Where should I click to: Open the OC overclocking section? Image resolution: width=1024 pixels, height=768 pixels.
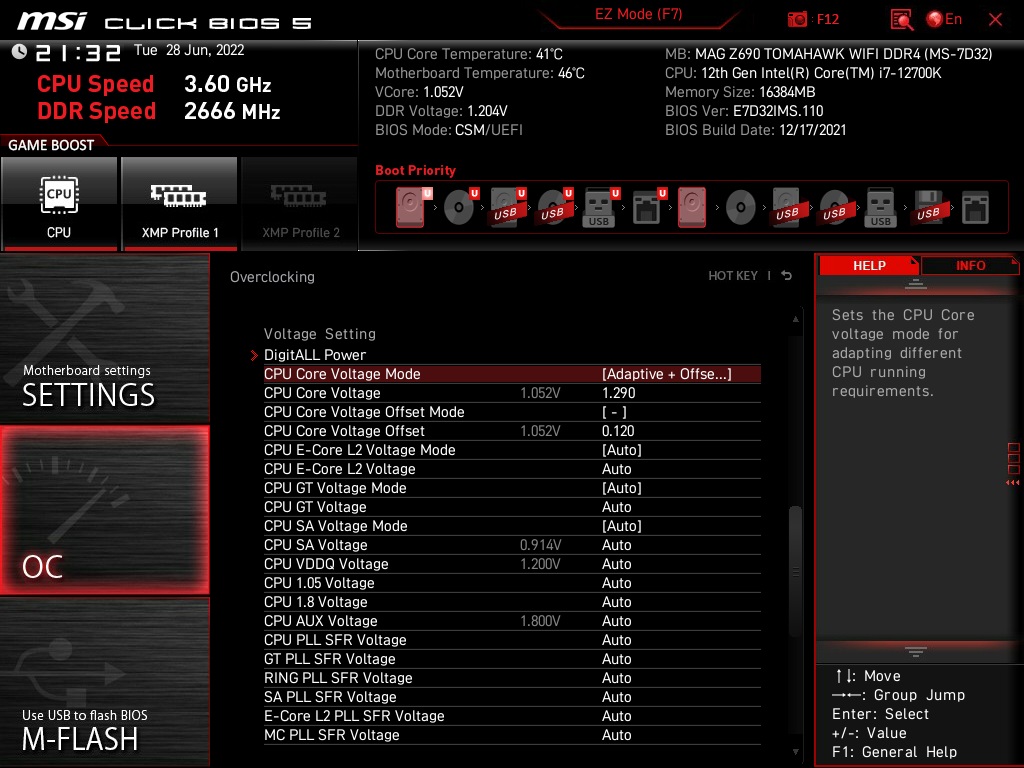click(x=104, y=510)
